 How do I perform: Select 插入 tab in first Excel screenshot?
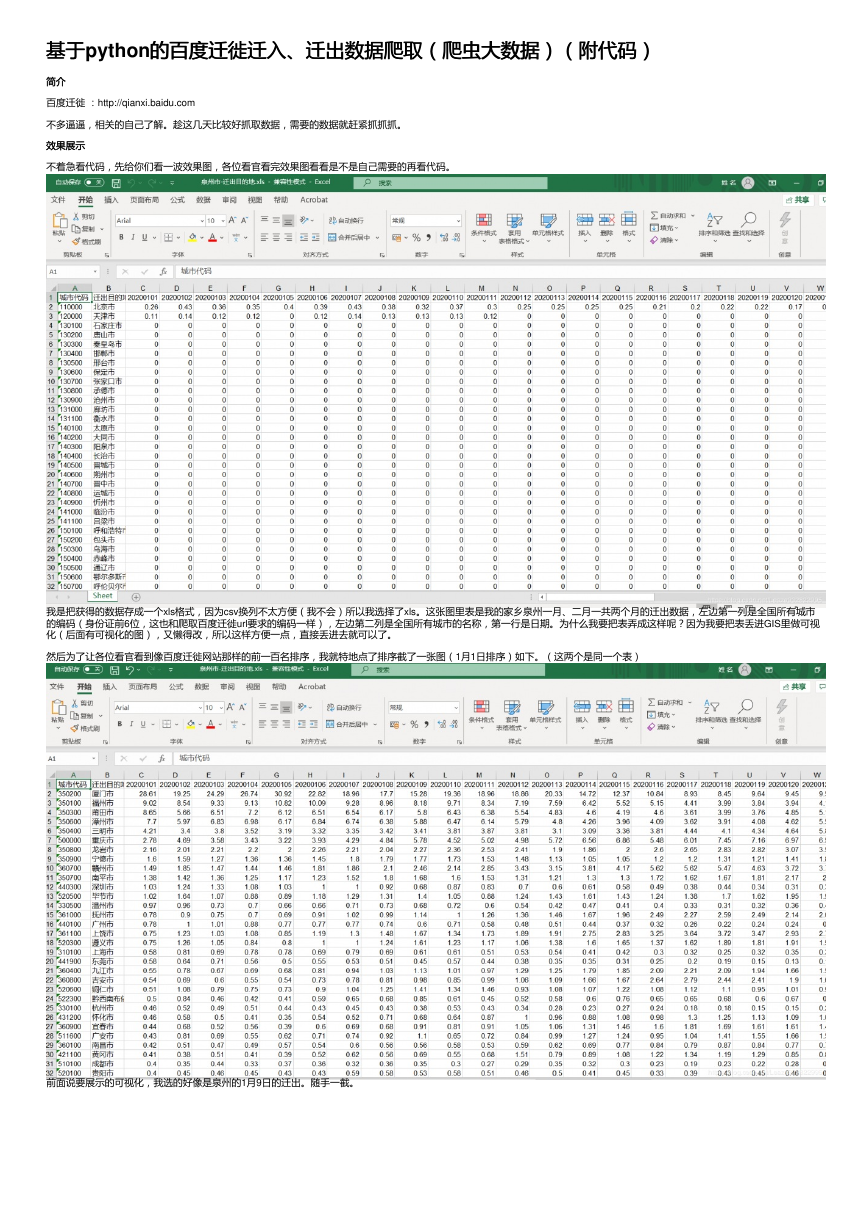(x=111, y=199)
